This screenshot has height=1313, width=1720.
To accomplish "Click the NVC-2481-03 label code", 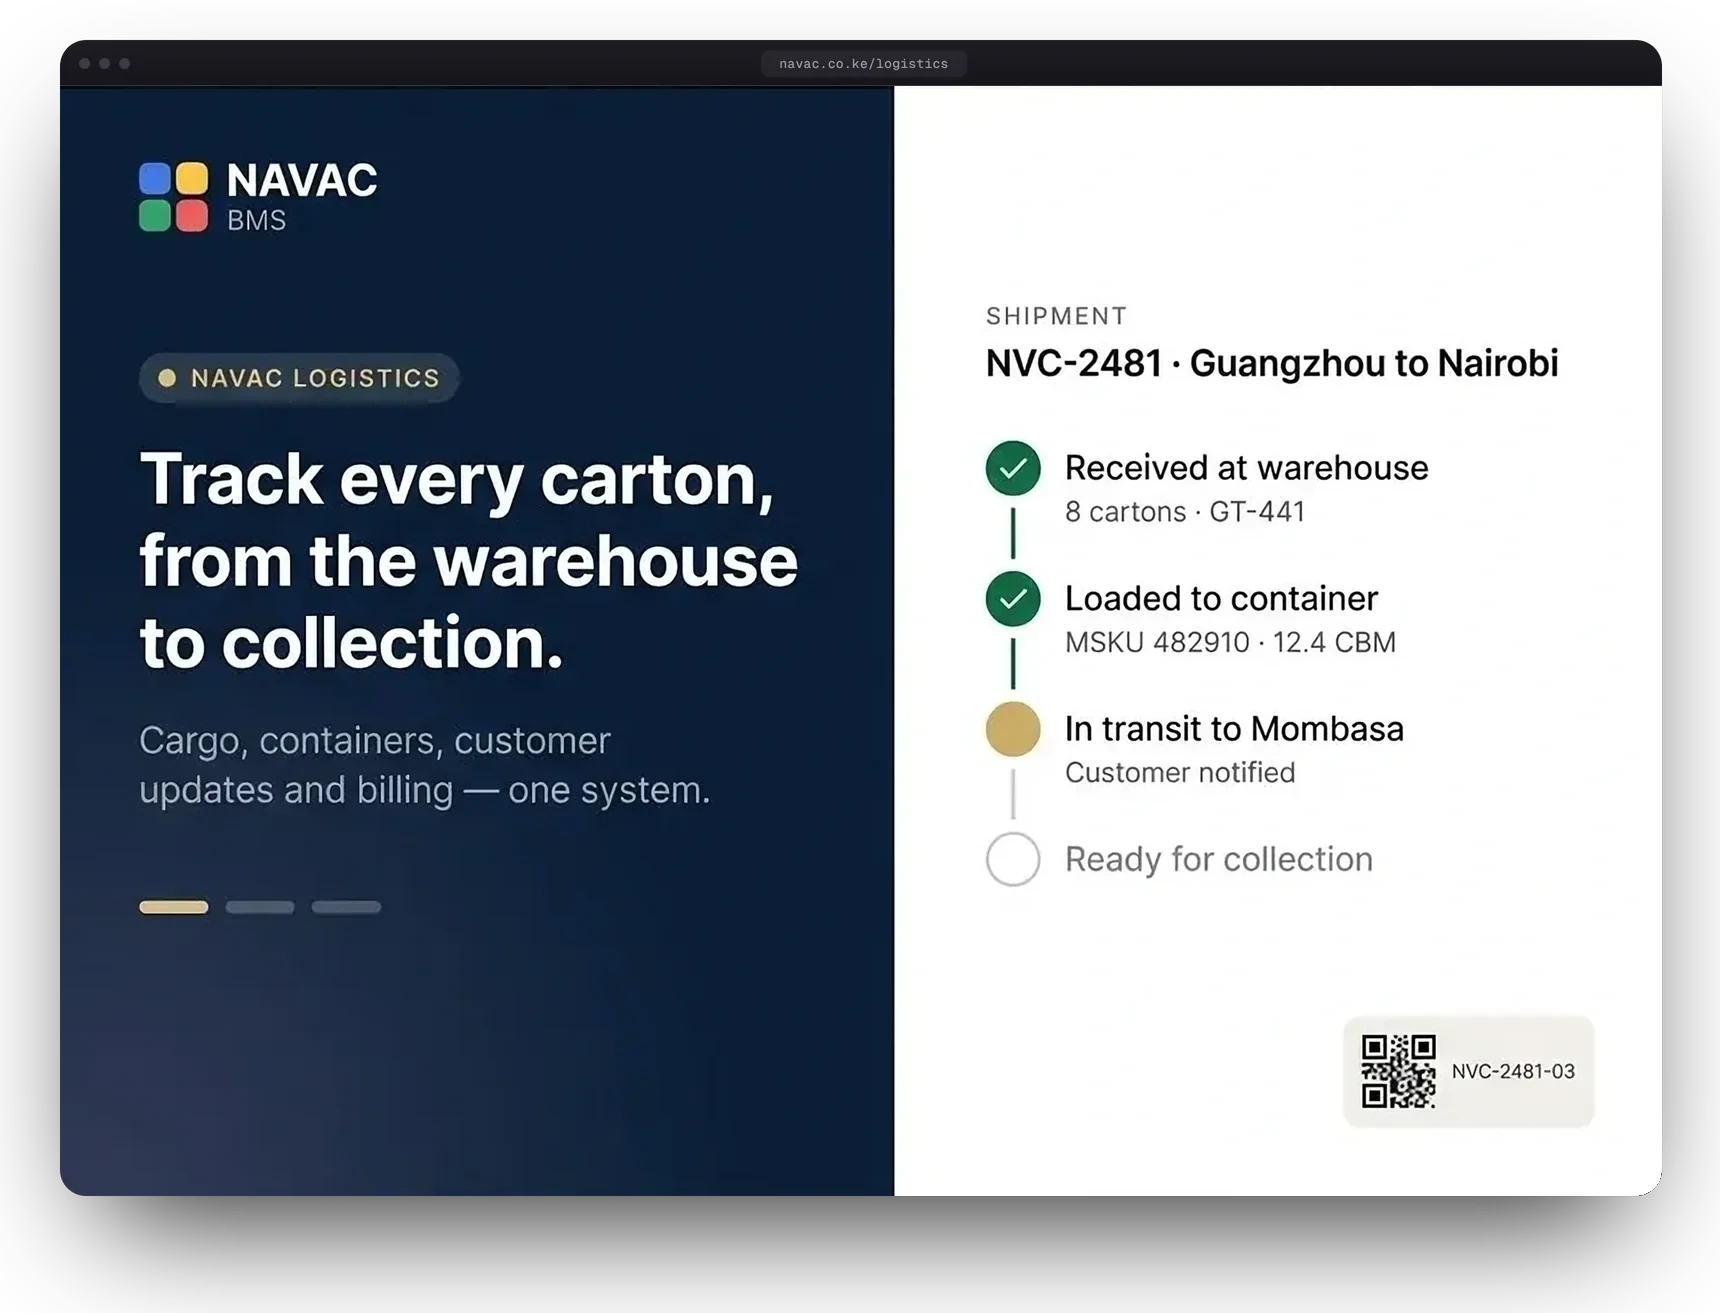I will tap(1513, 1072).
